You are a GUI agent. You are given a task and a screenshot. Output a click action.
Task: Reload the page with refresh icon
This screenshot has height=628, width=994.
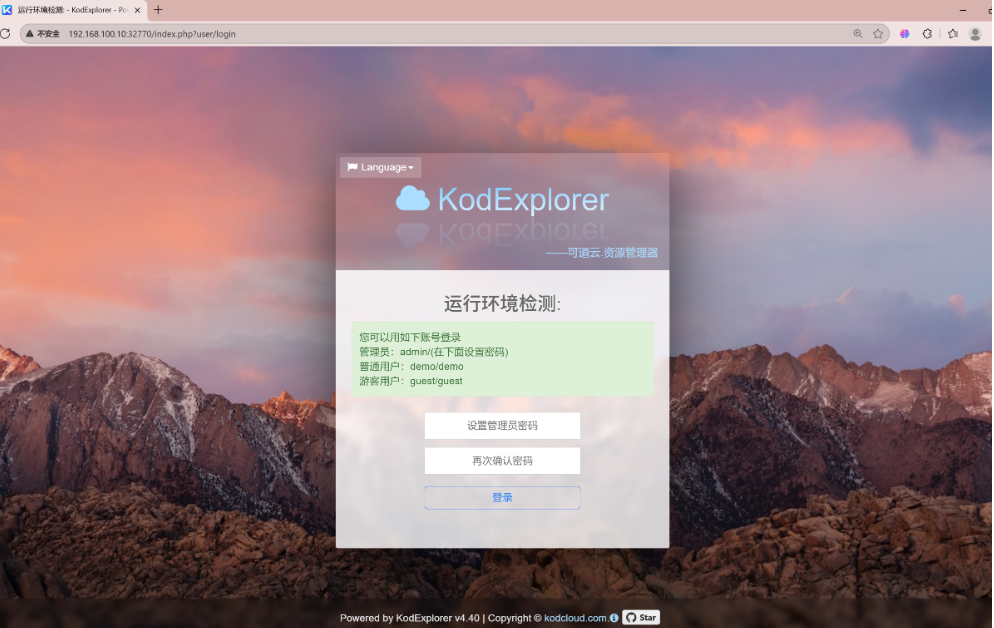[x=6, y=34]
